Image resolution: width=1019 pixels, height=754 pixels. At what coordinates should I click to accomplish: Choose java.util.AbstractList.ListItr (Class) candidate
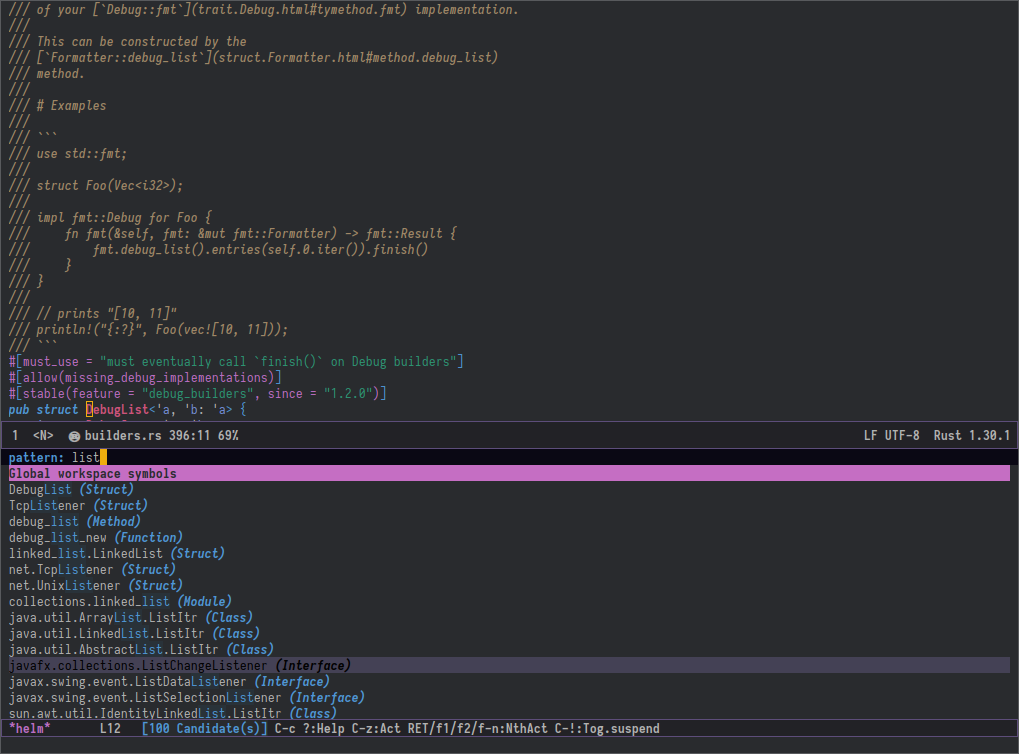[141, 649]
